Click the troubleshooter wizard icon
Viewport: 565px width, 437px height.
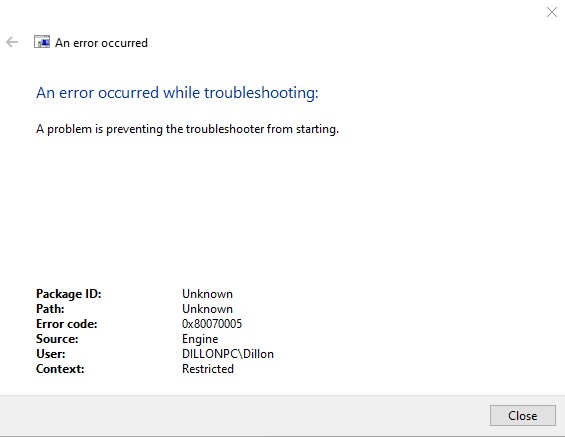click(42, 42)
